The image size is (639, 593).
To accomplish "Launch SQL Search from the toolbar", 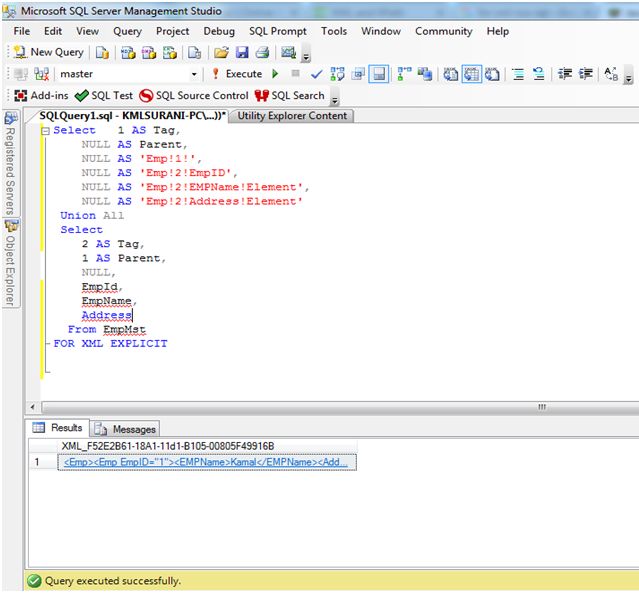I will click(290, 96).
